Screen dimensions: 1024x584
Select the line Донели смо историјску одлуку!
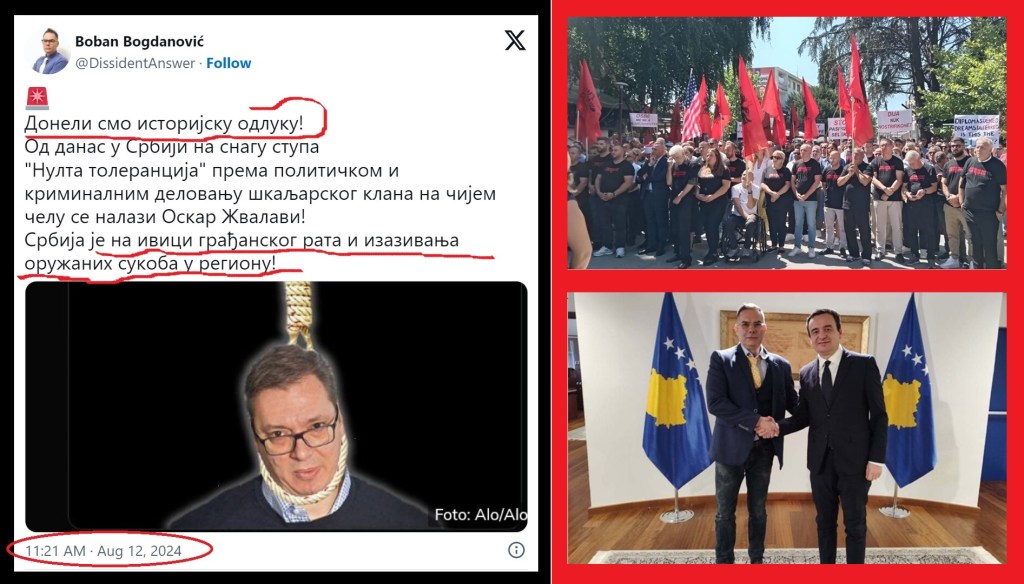pyautogui.click(x=164, y=123)
